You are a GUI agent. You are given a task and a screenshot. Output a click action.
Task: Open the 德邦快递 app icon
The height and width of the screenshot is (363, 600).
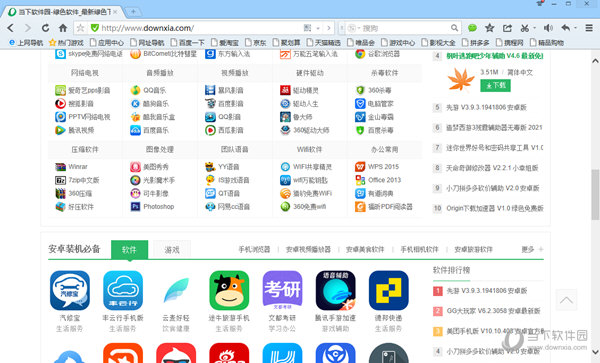click(389, 290)
